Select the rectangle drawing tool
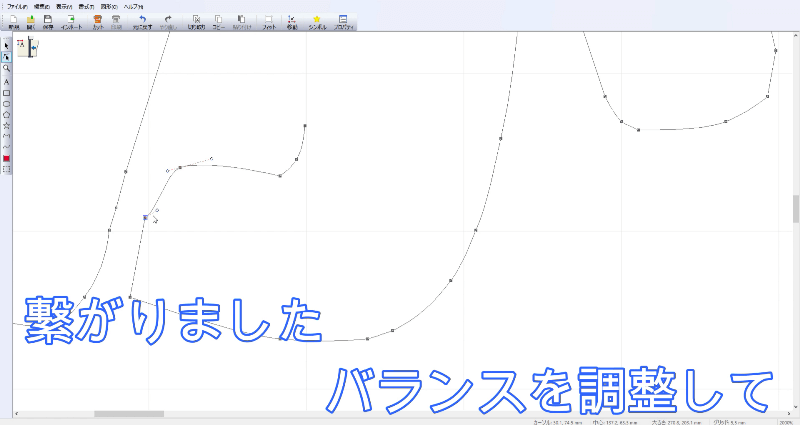 point(6,93)
